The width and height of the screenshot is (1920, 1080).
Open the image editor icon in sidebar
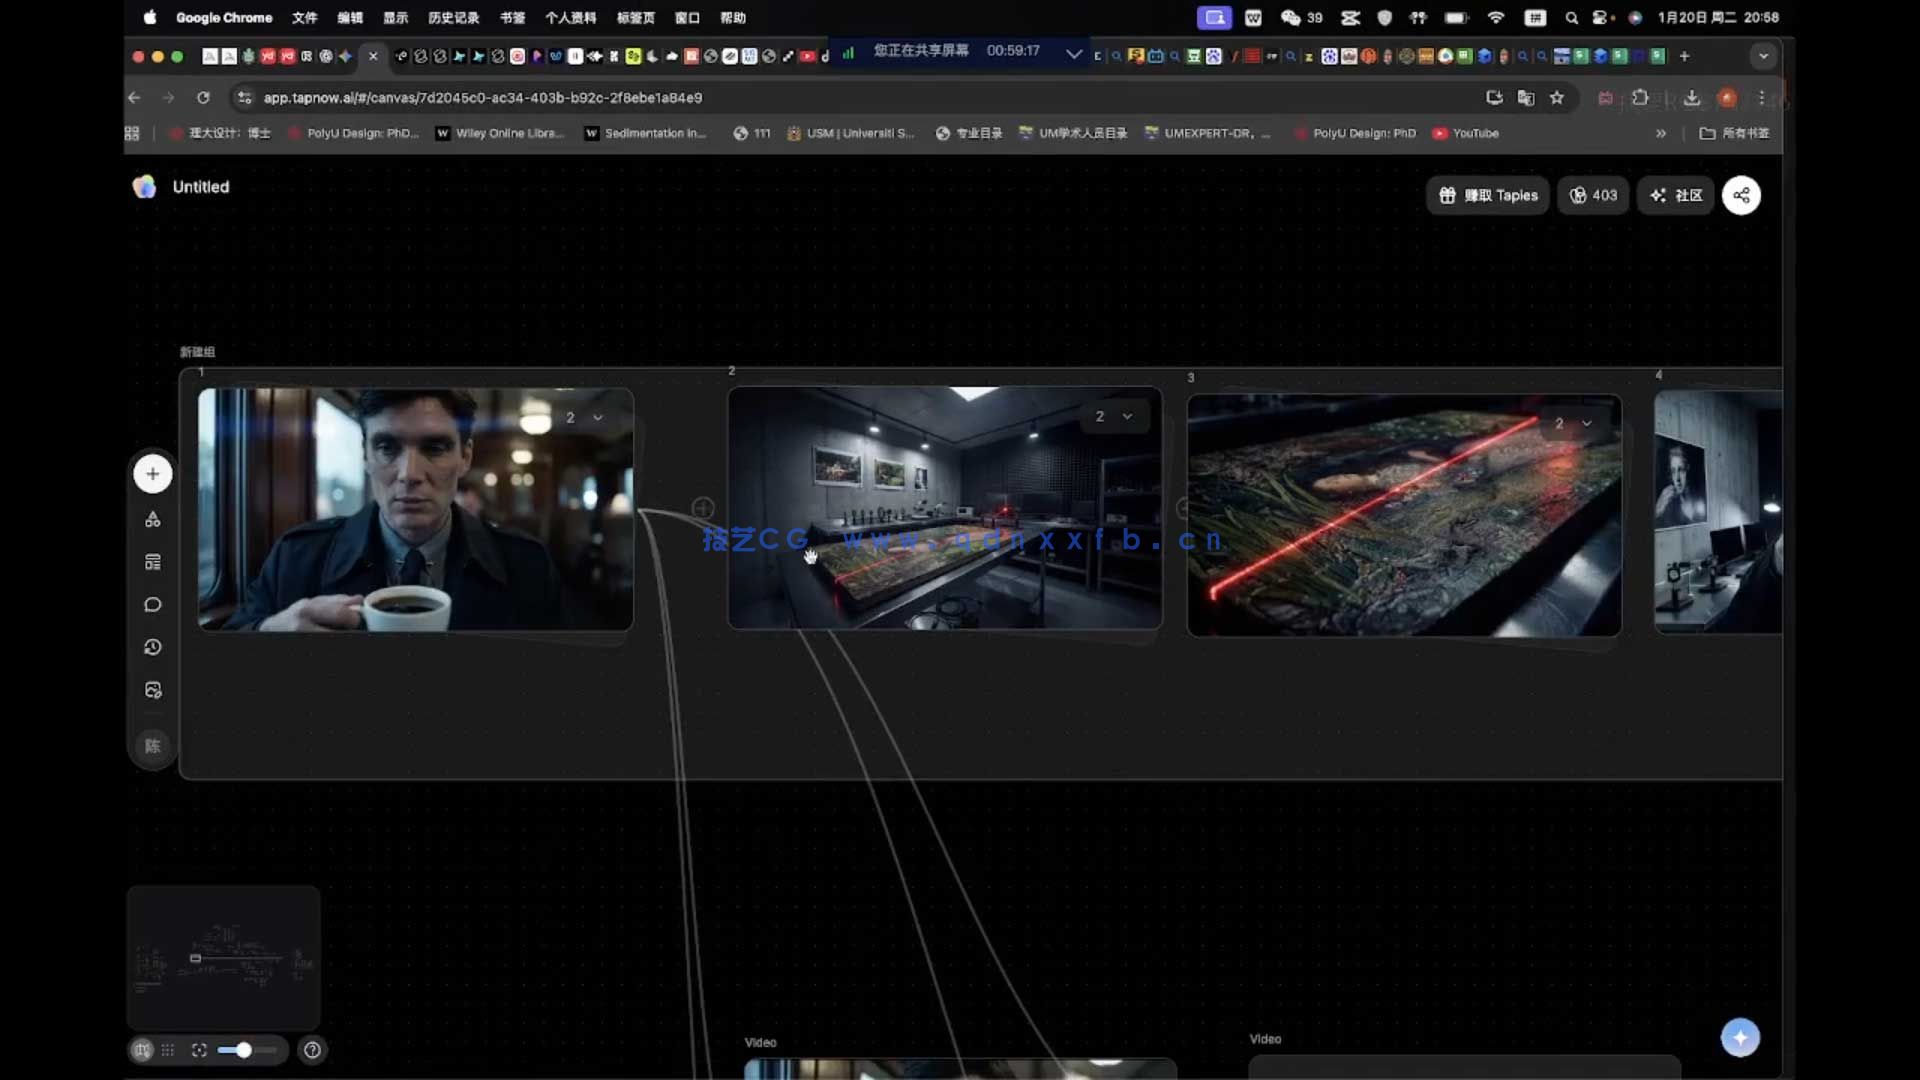(153, 691)
